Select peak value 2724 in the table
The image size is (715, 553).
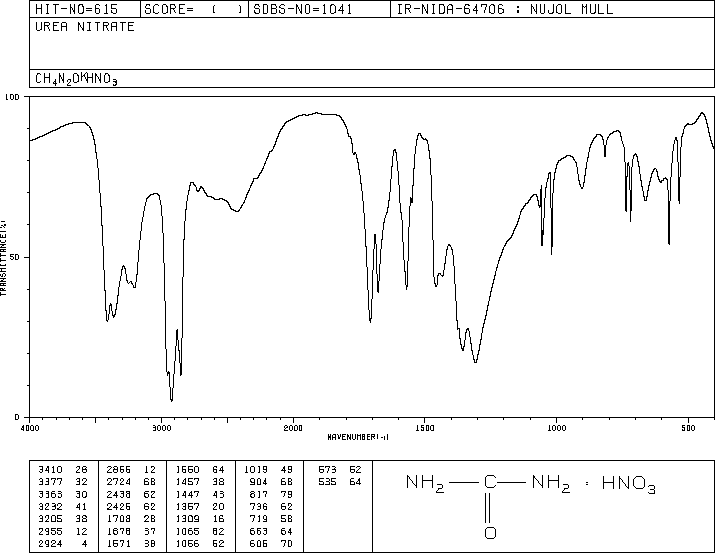pyautogui.click(x=119, y=482)
